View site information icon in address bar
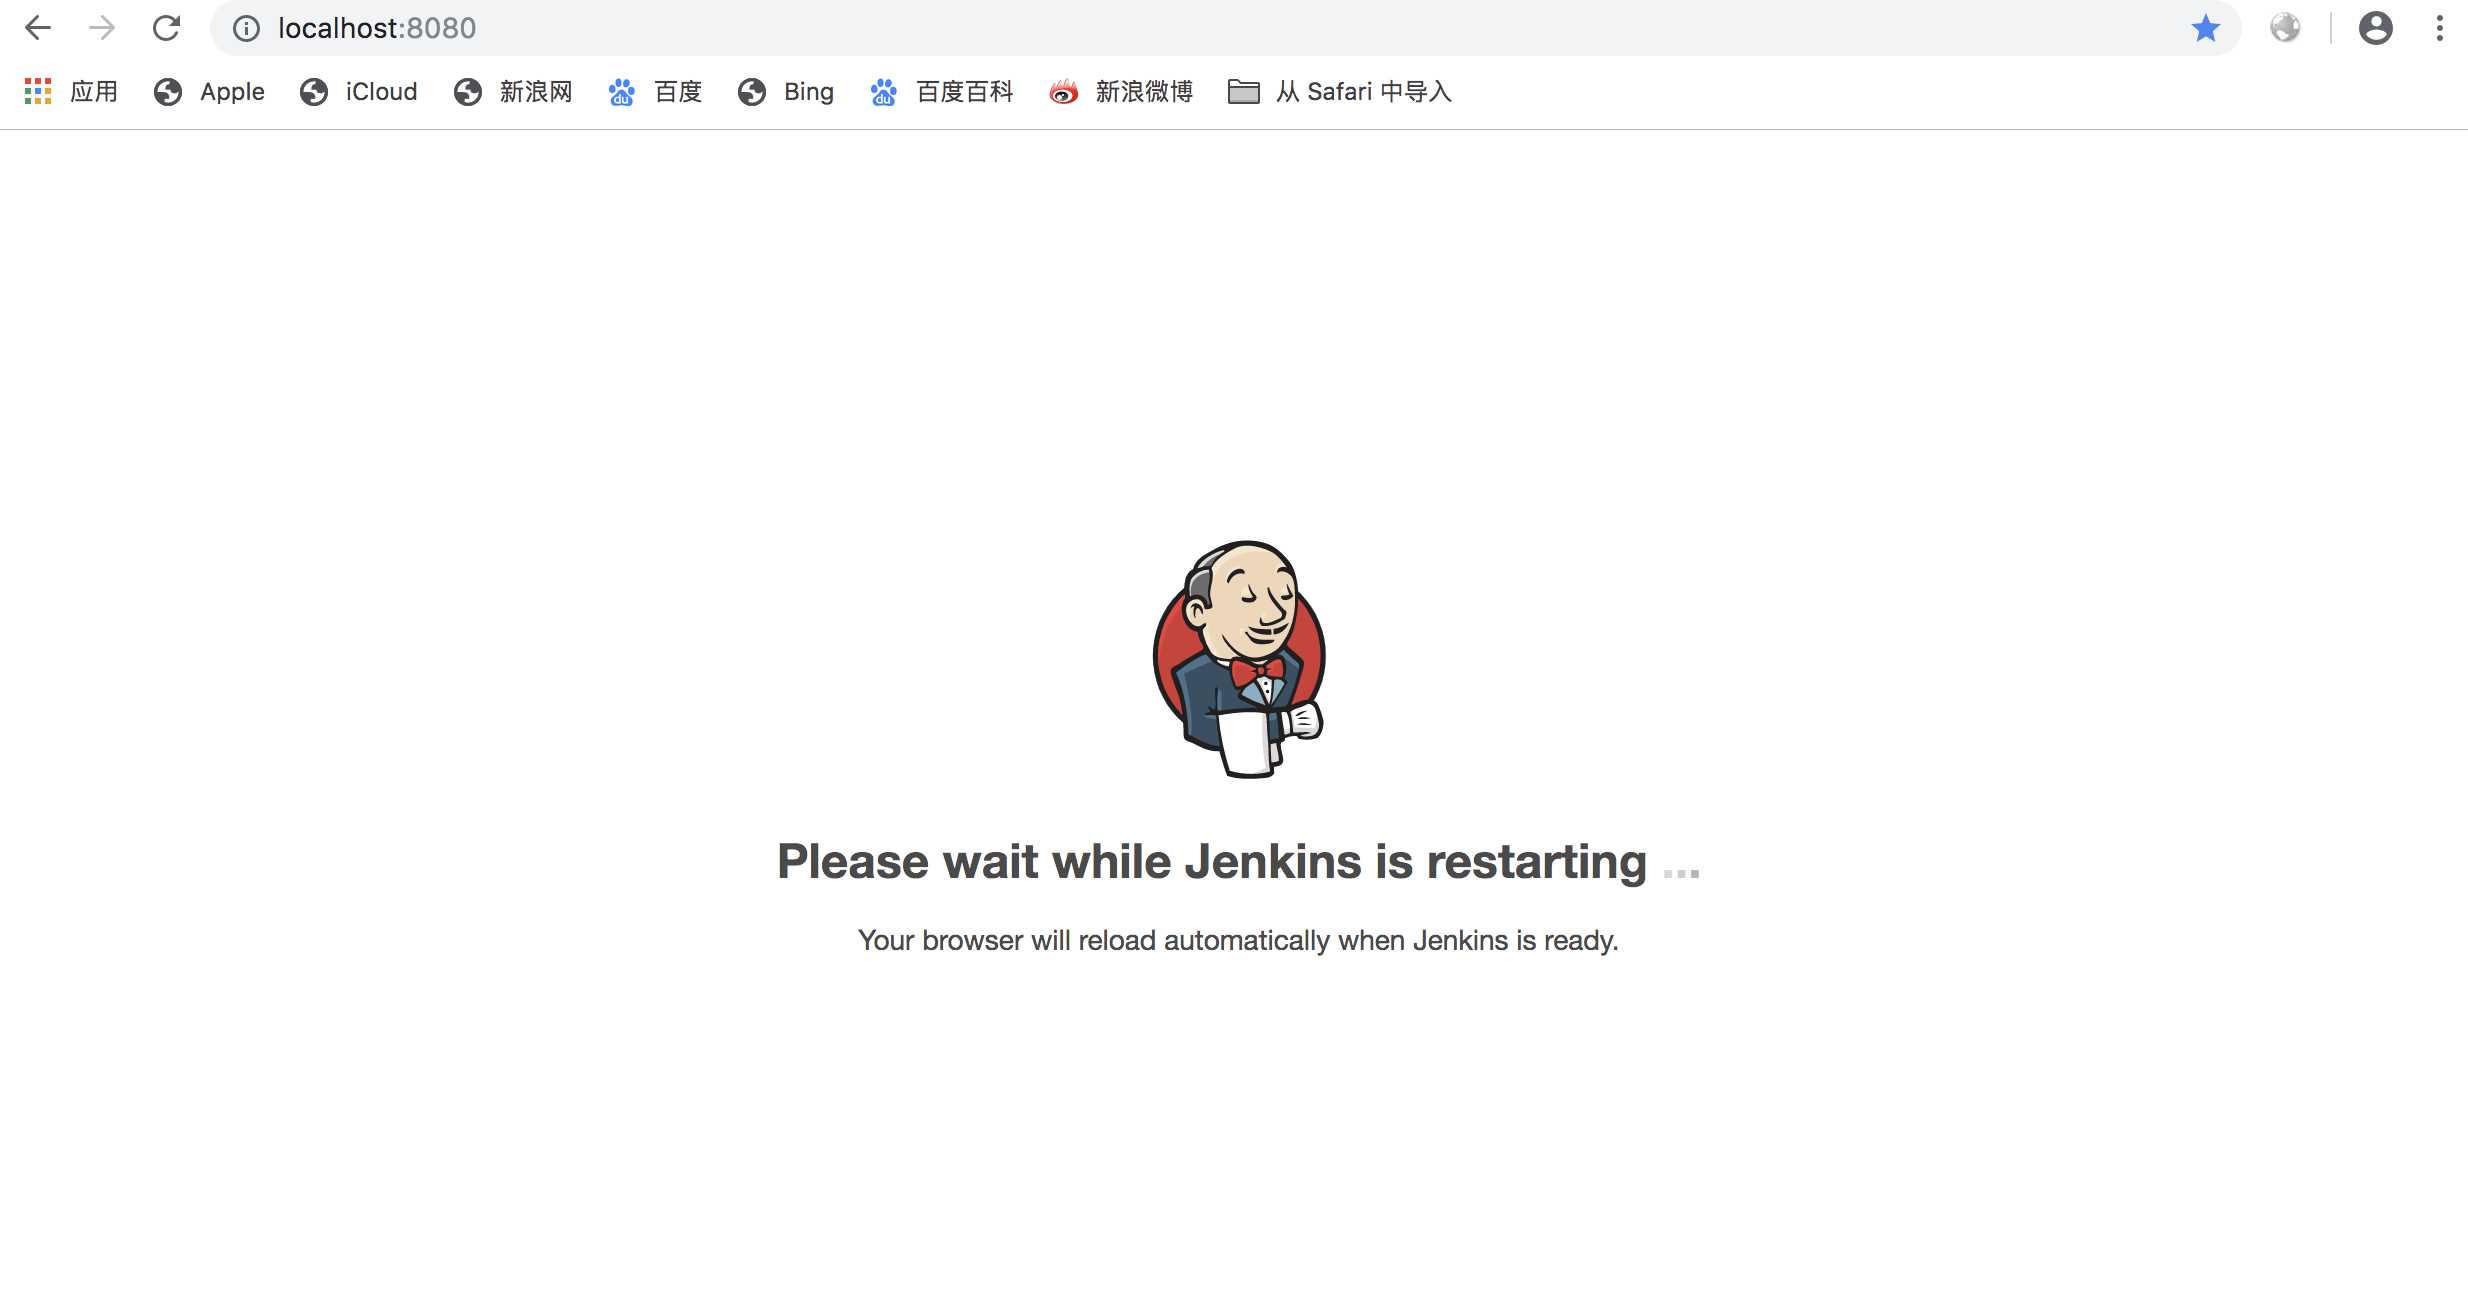Screen dimensions: 2468x1298 pyautogui.click(x=246, y=28)
